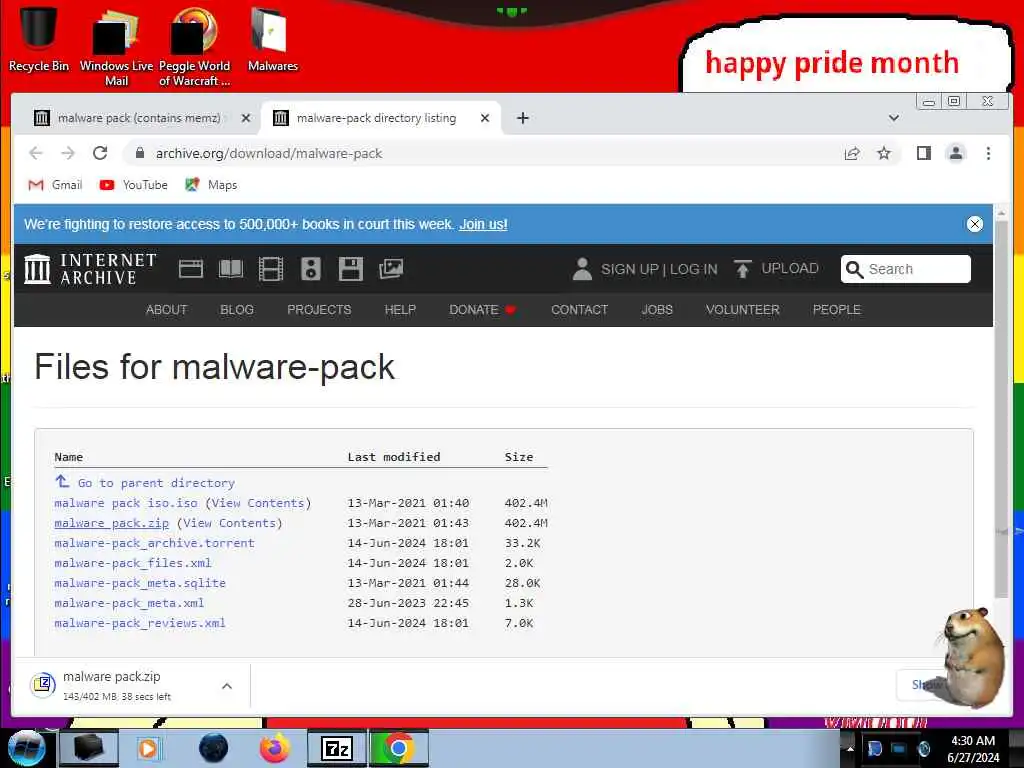1024x768 pixels.
Task: Dismiss the blue donation banner
Action: click(x=974, y=224)
